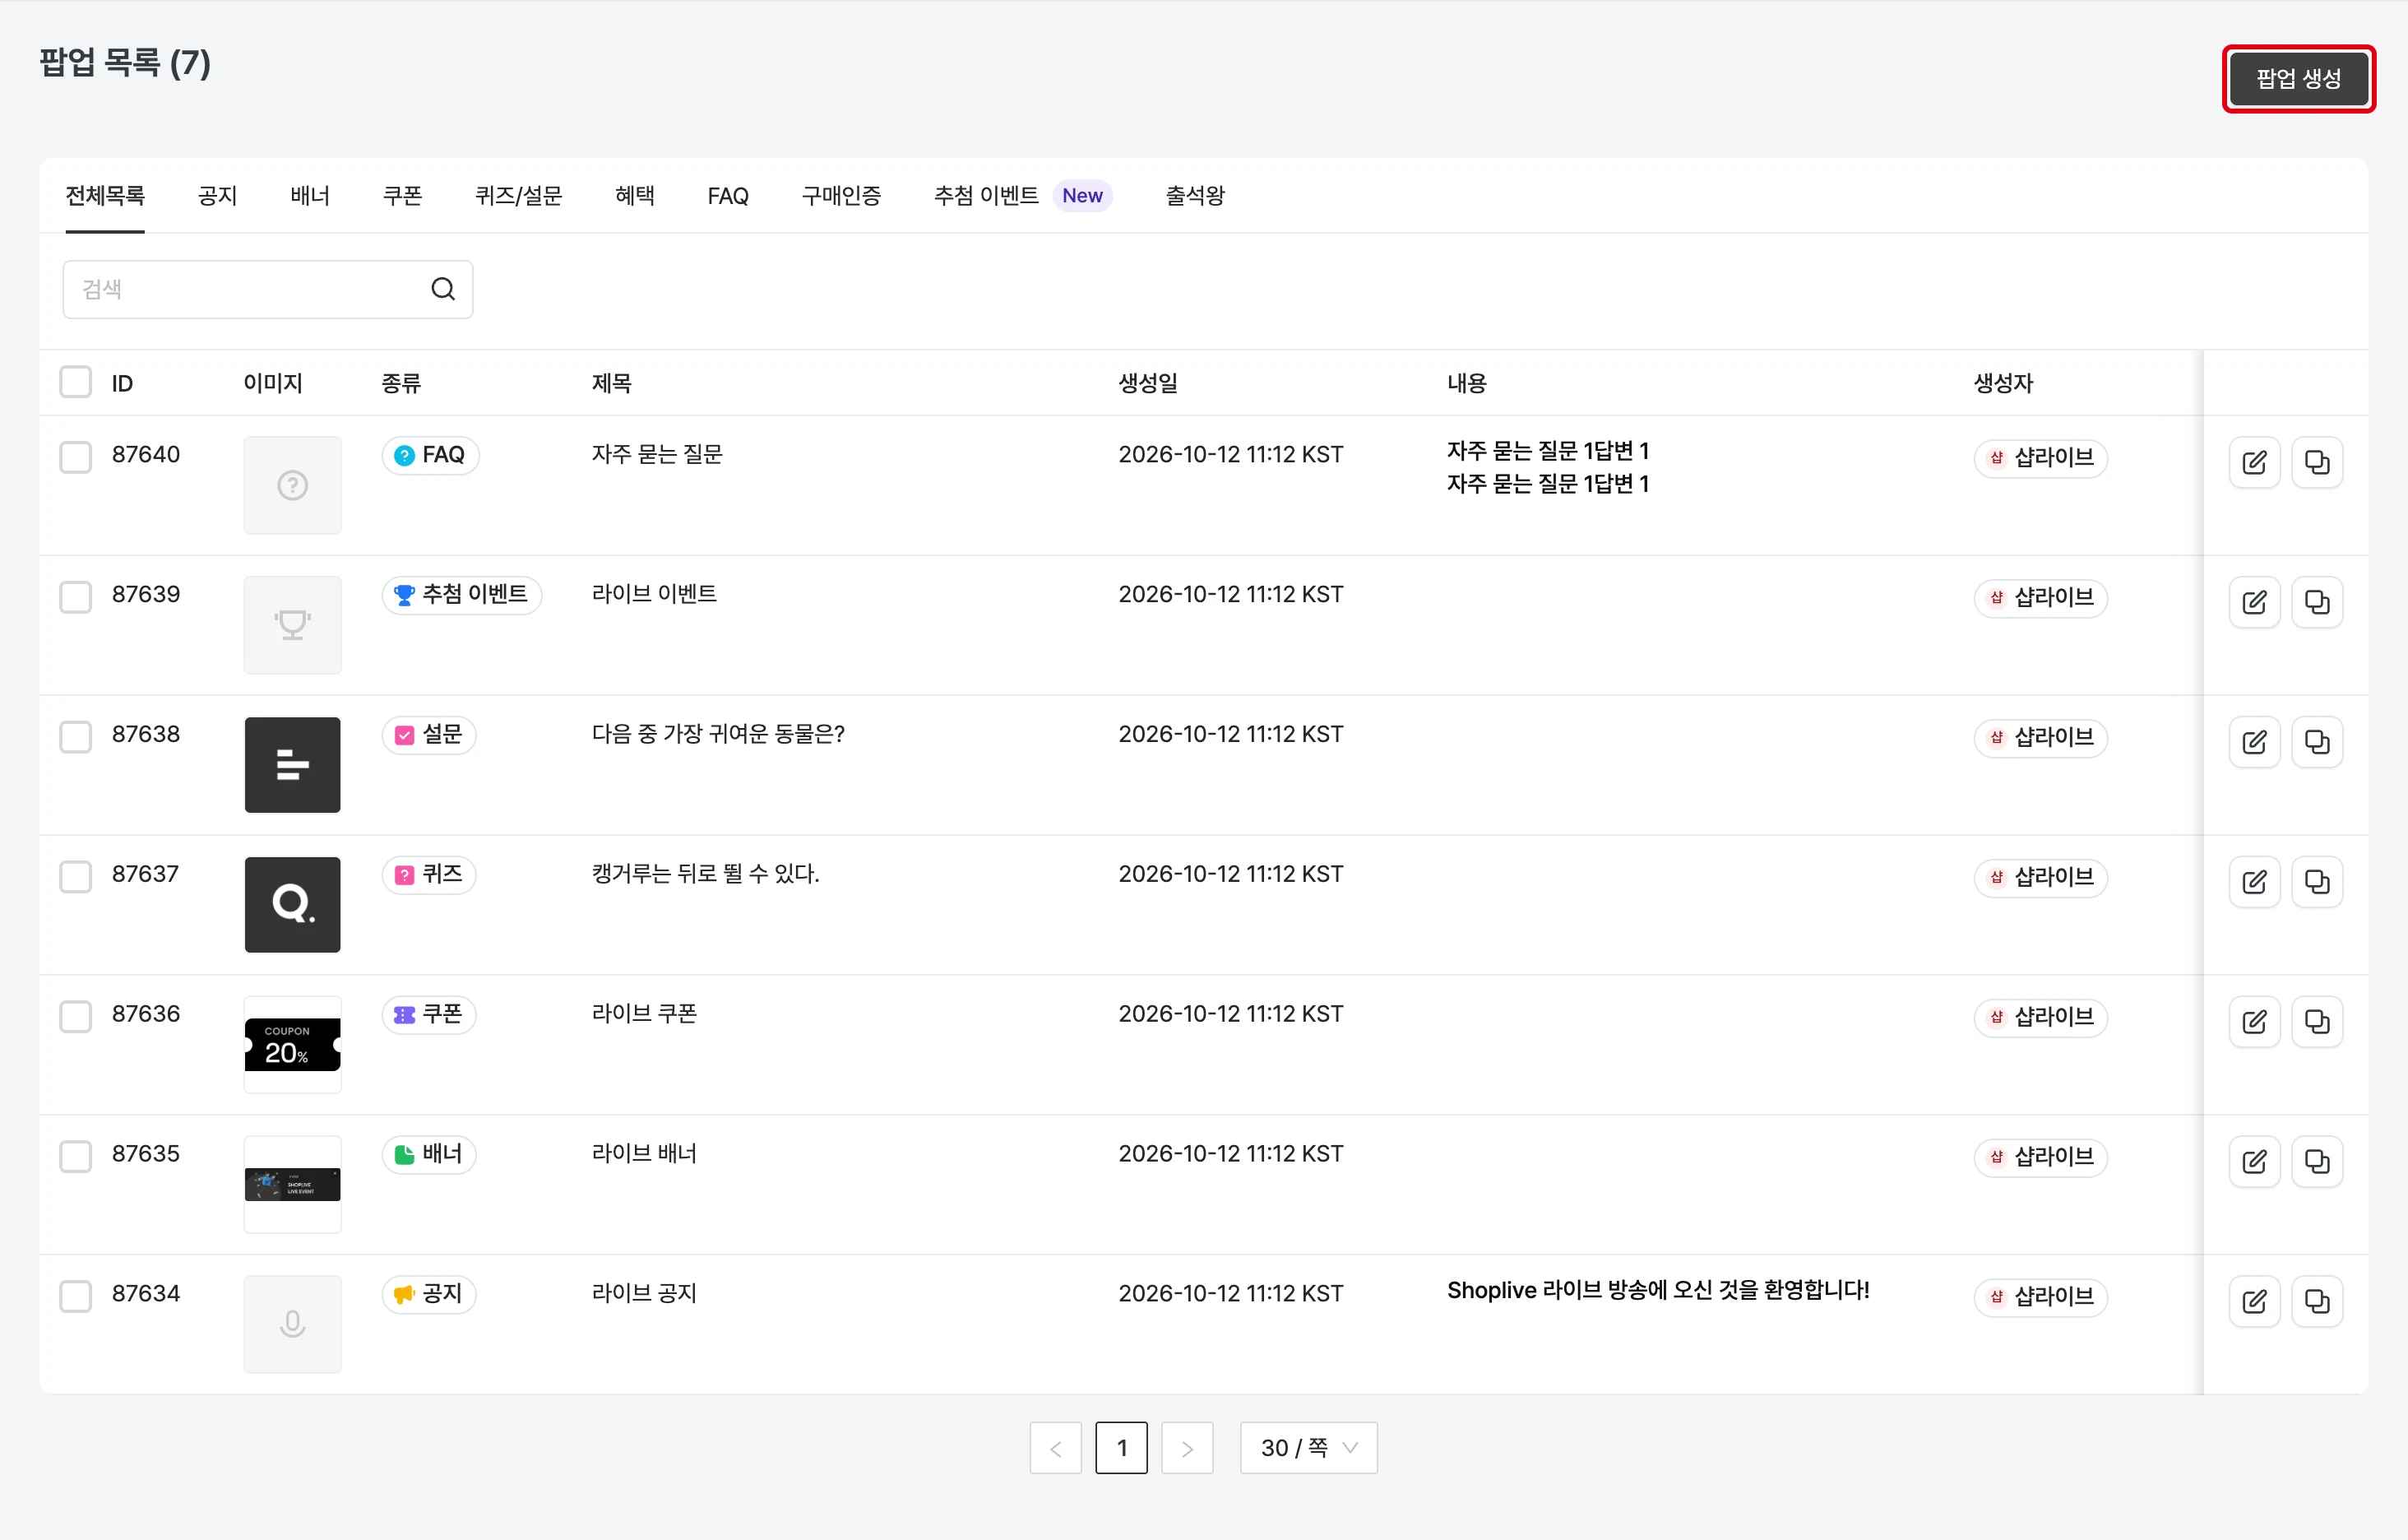2408x1540 pixels.
Task: Open edit for popup 87638
Action: click(2254, 742)
